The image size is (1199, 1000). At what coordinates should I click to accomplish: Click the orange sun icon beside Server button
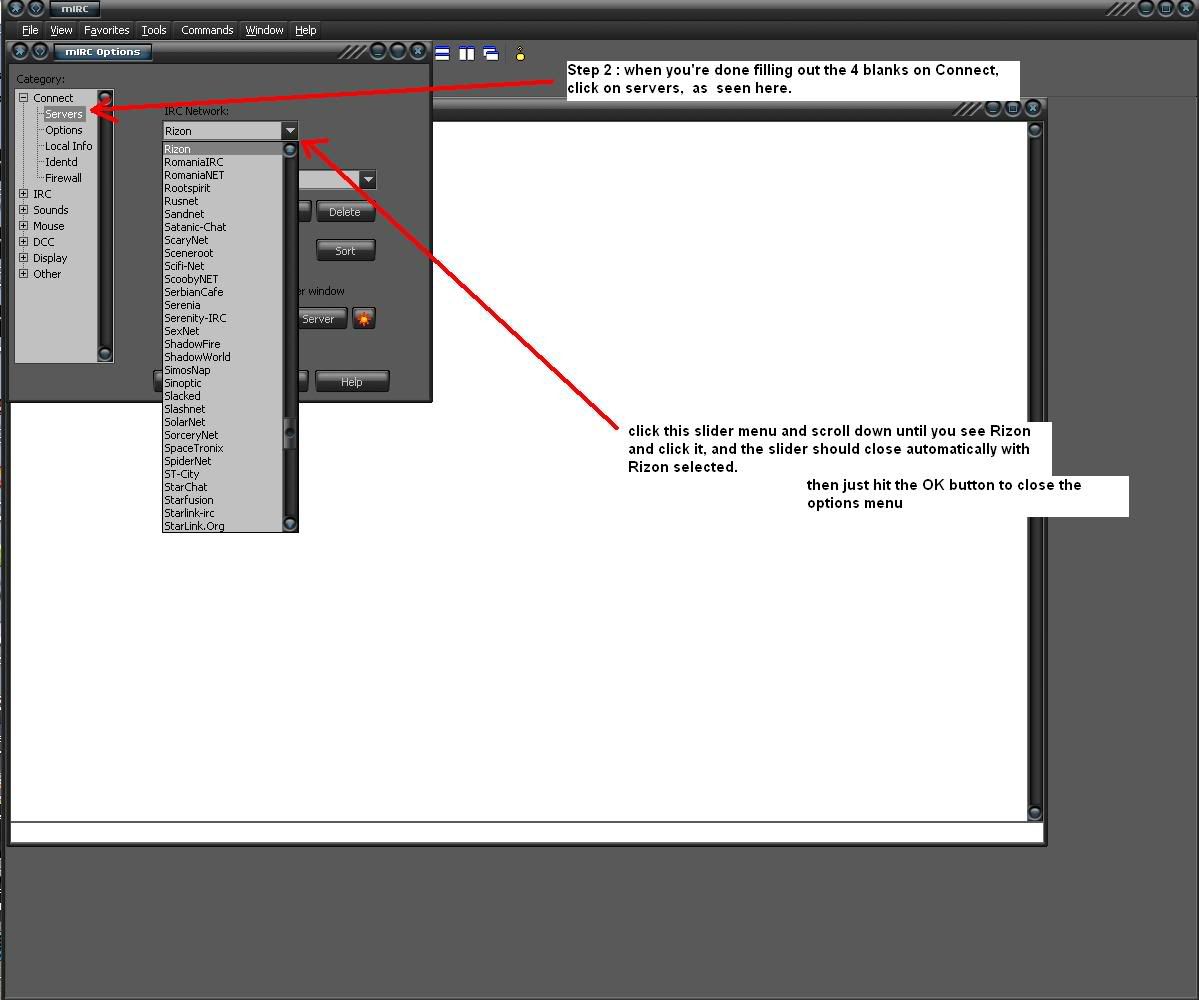point(364,318)
